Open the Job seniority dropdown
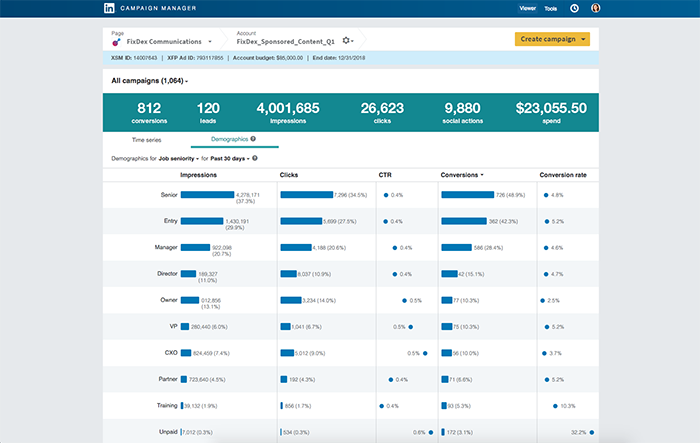This screenshot has height=443, width=700. [179, 159]
